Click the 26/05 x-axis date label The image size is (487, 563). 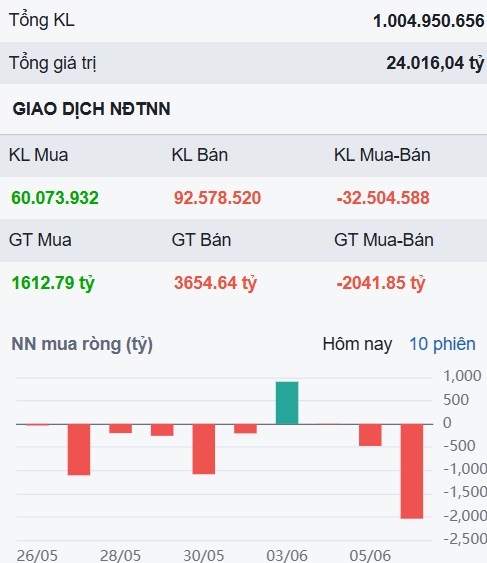(x=37, y=555)
